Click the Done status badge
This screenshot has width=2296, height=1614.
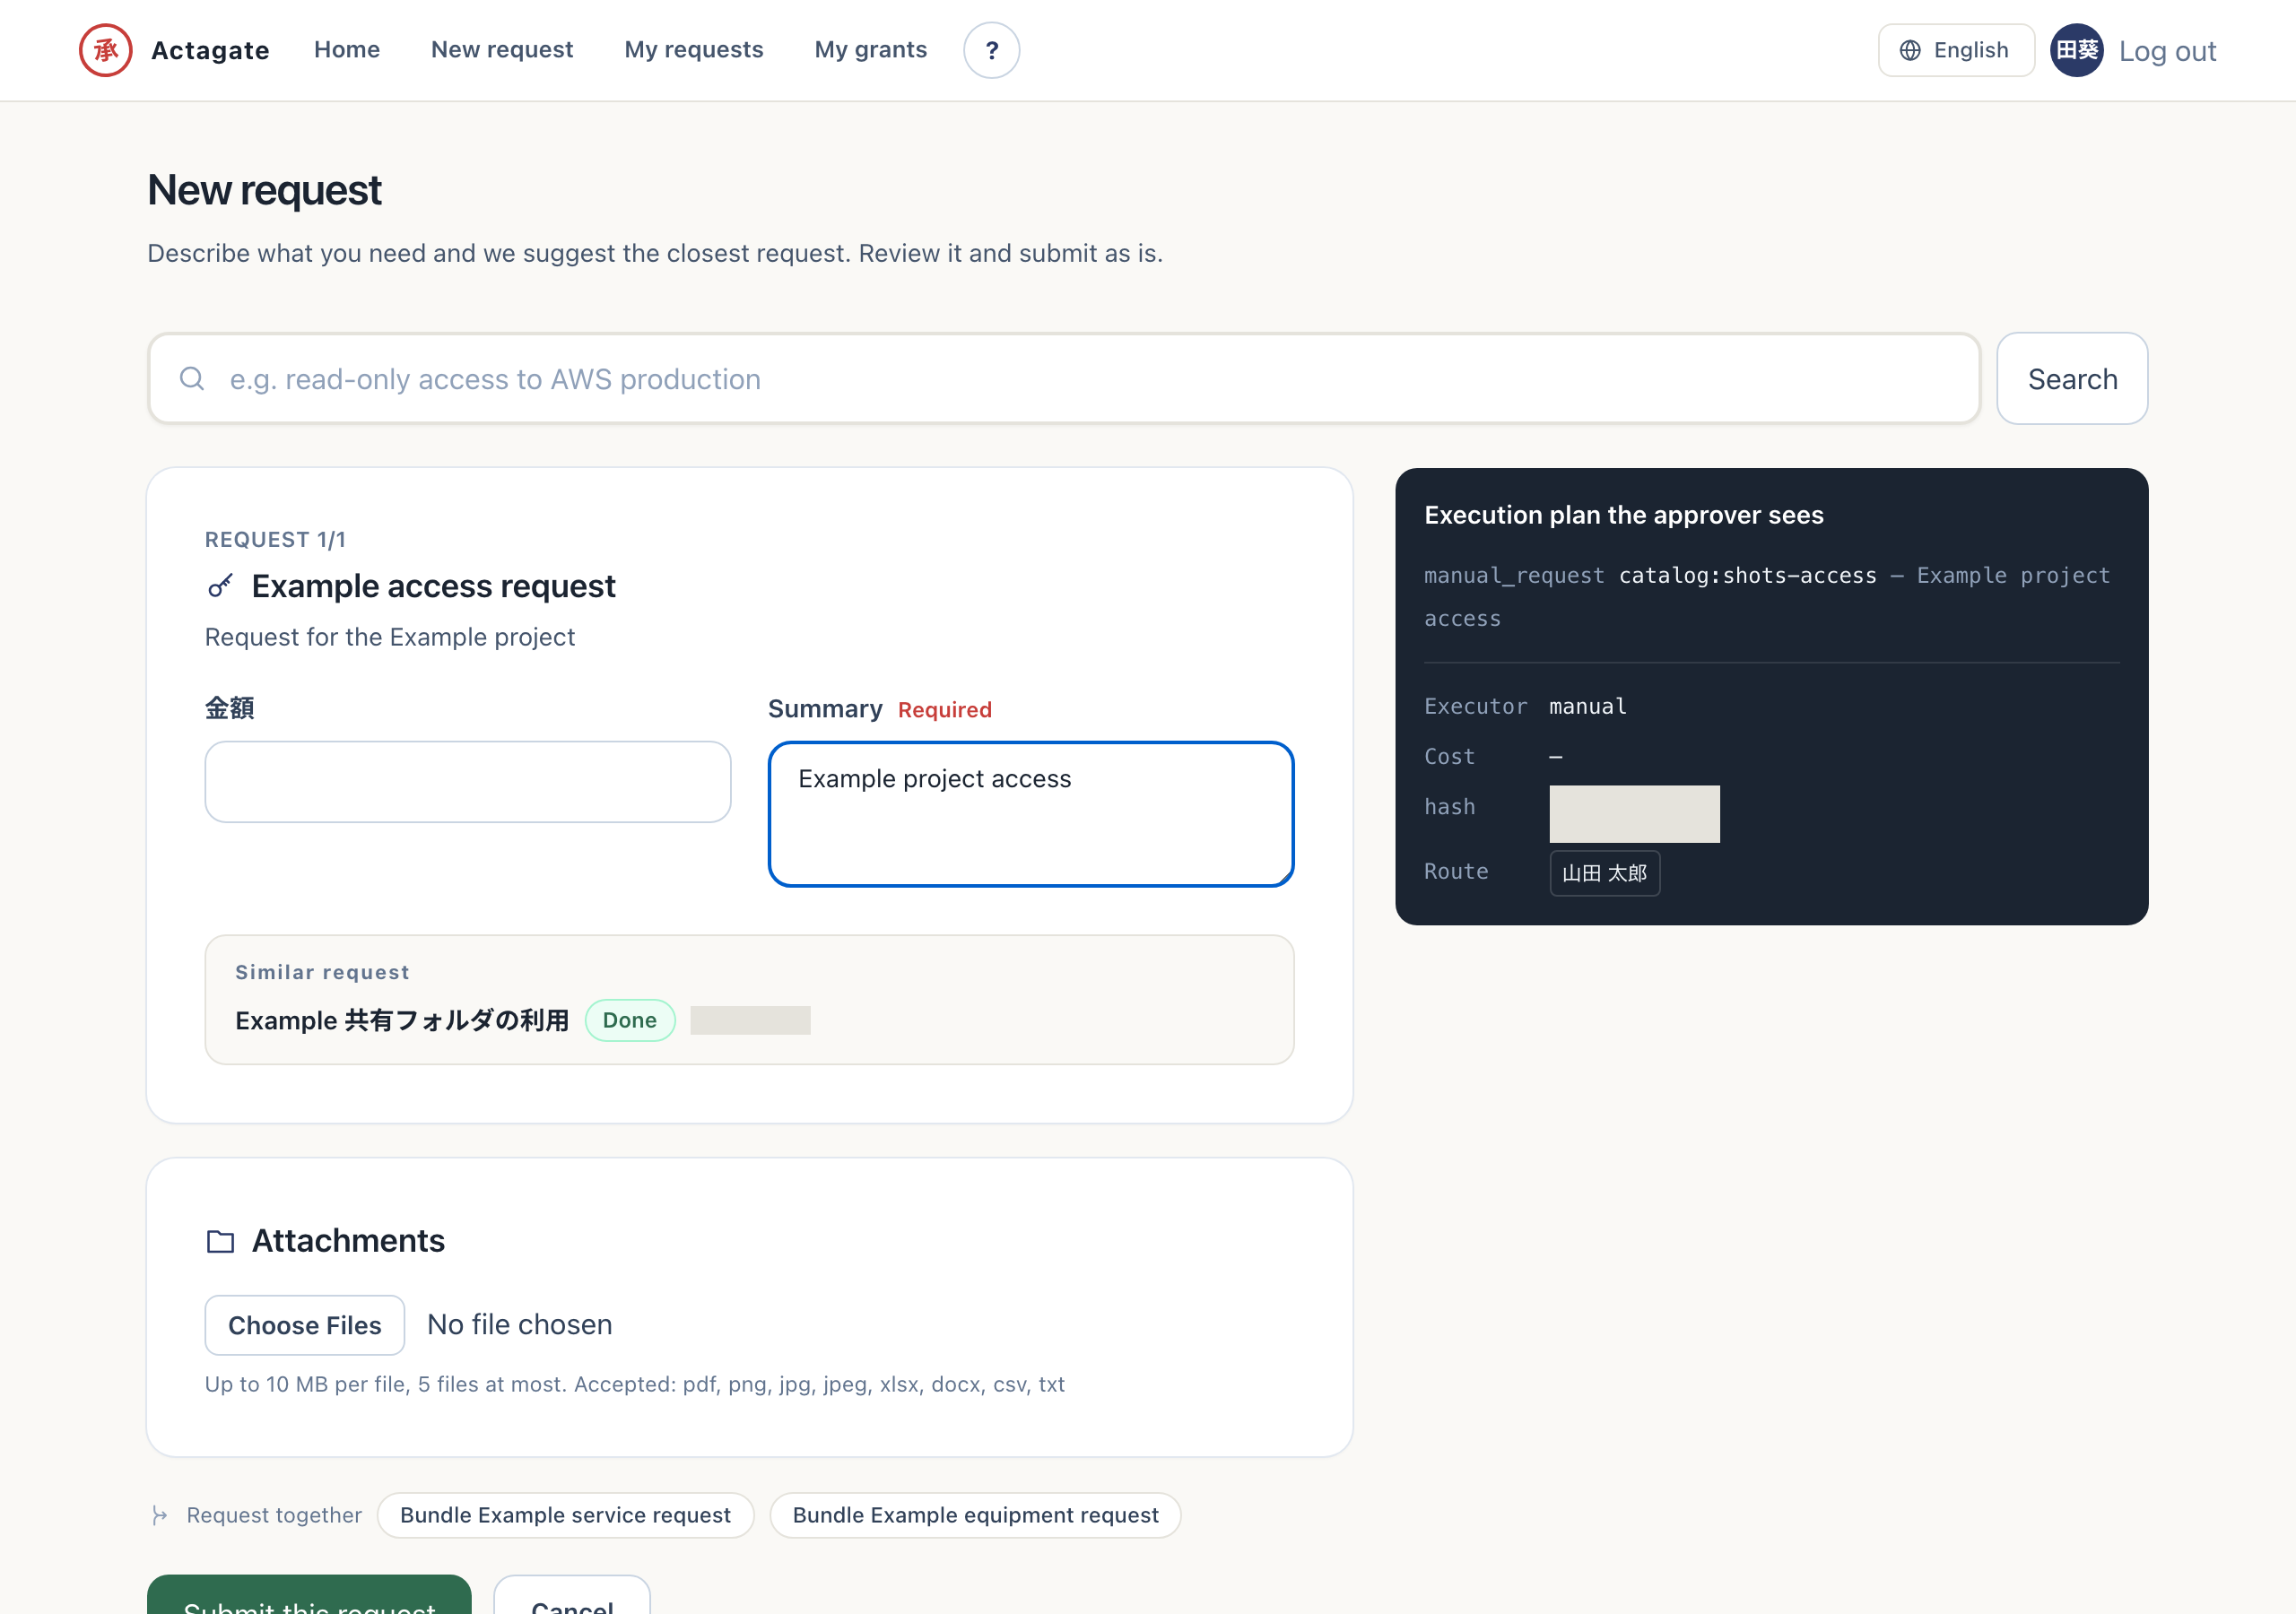630,1020
